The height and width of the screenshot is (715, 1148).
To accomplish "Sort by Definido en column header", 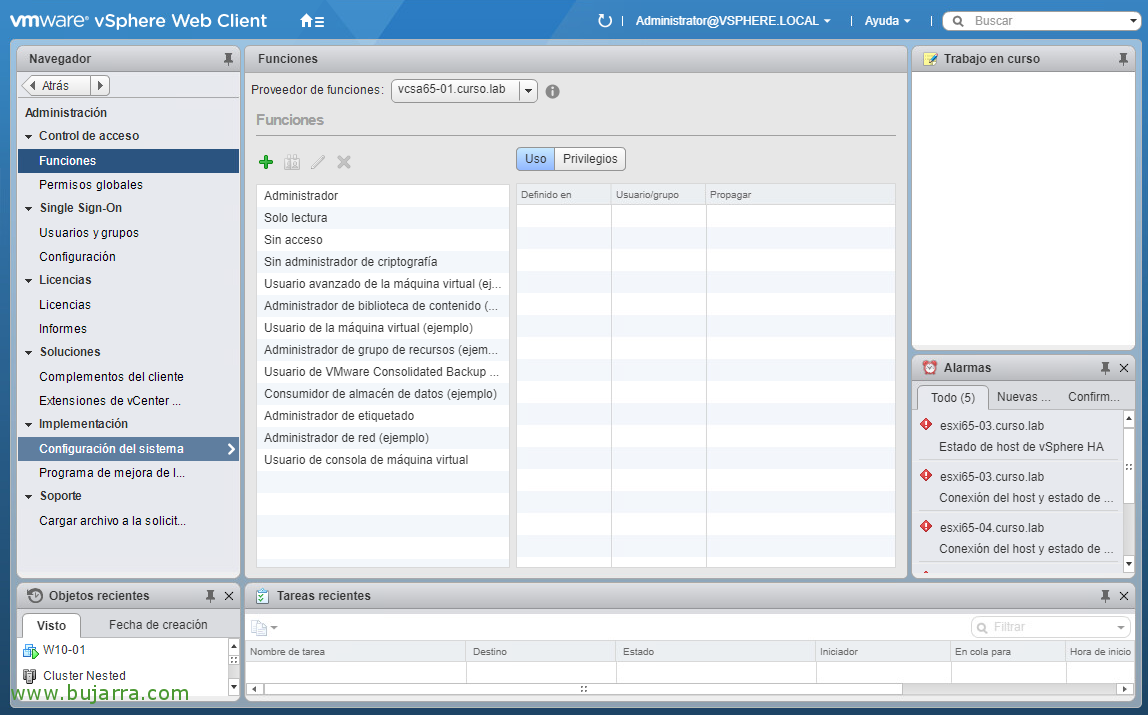I will coord(564,195).
